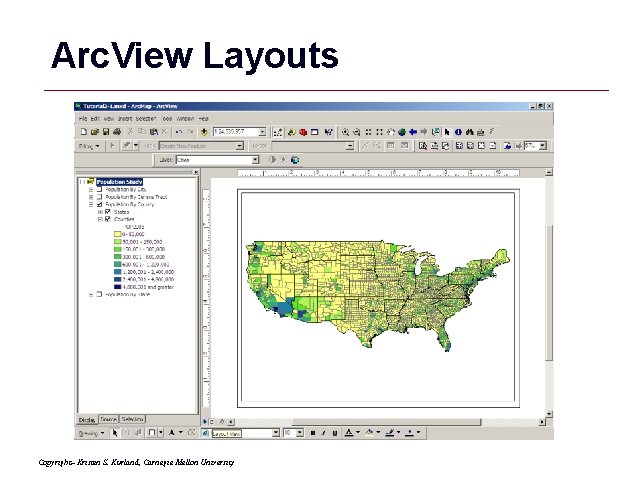Viewport: 640px width, 480px height.
Task: Open the Editor toolbar icon beside the scale box
Action: (x=278, y=132)
